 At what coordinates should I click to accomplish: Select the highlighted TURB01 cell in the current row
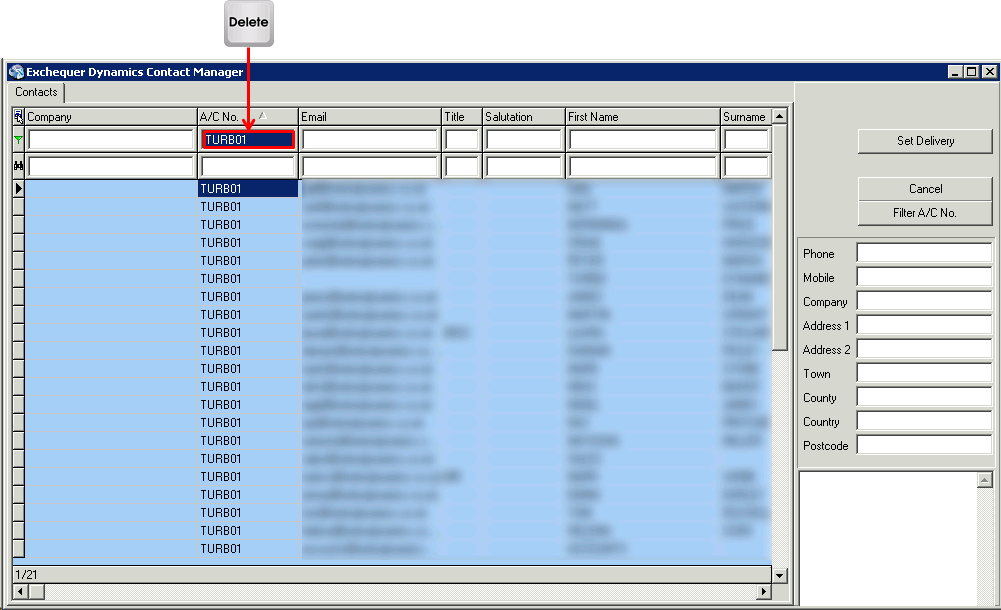(x=248, y=188)
